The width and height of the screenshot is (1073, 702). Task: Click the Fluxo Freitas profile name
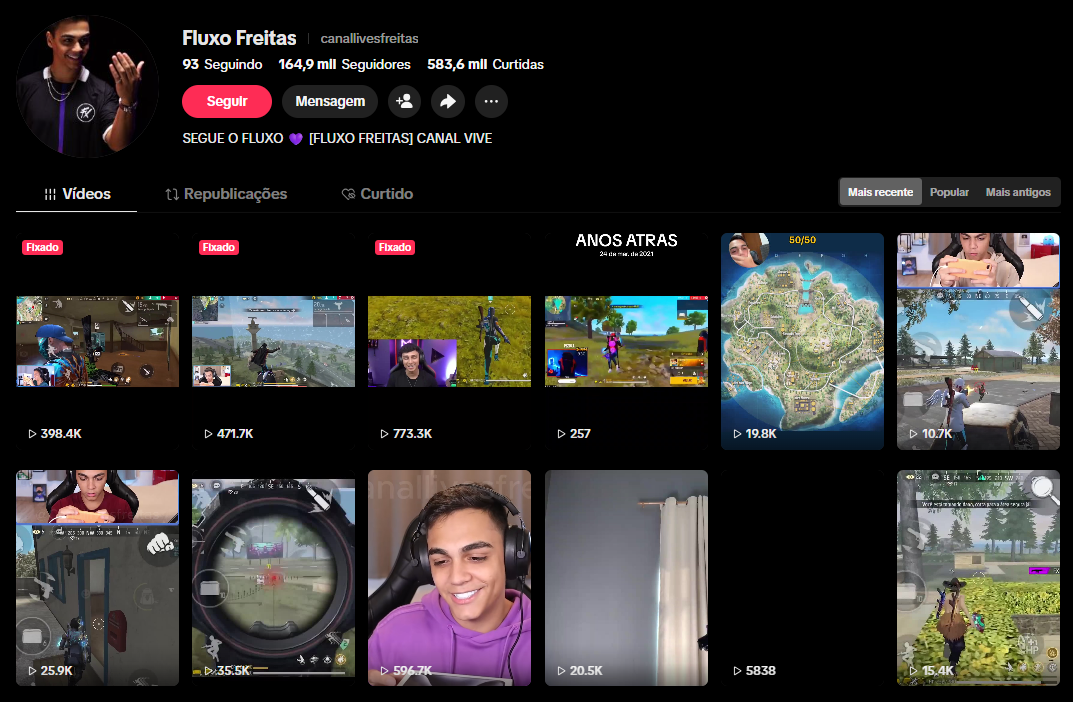tap(240, 38)
